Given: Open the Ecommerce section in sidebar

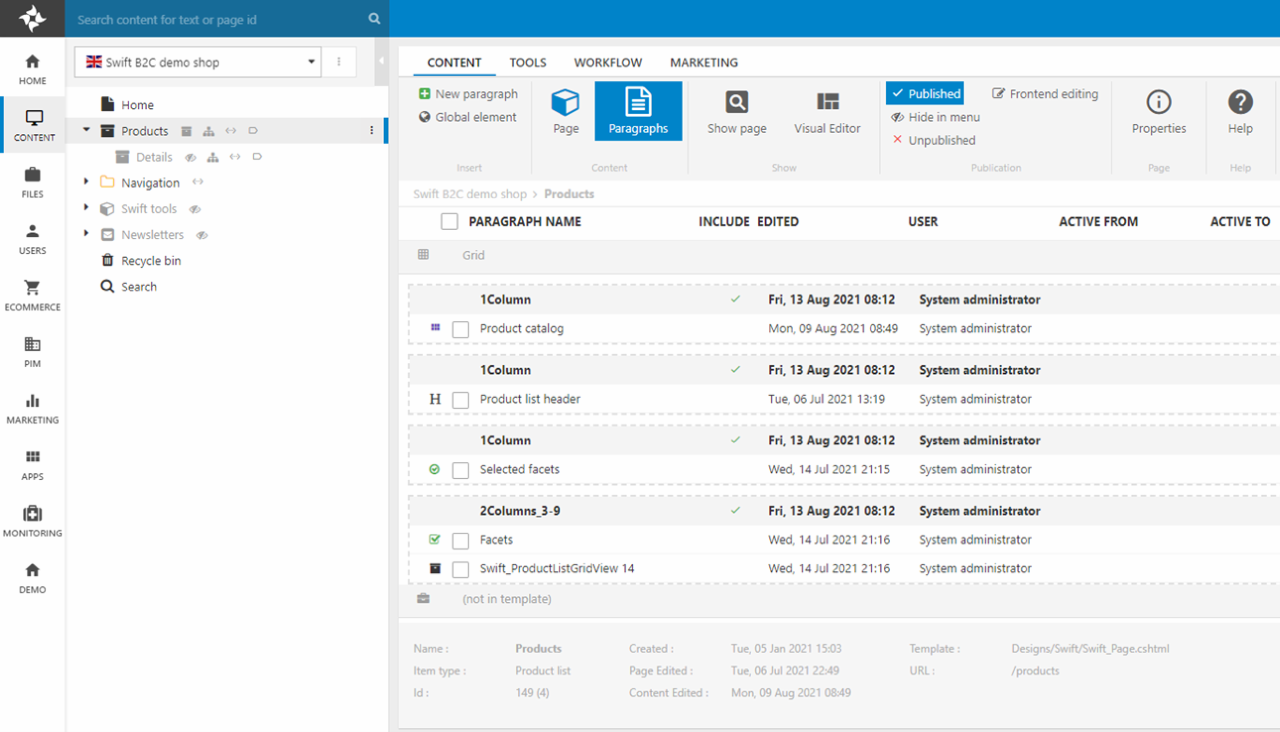Looking at the screenshot, I should pos(32,295).
